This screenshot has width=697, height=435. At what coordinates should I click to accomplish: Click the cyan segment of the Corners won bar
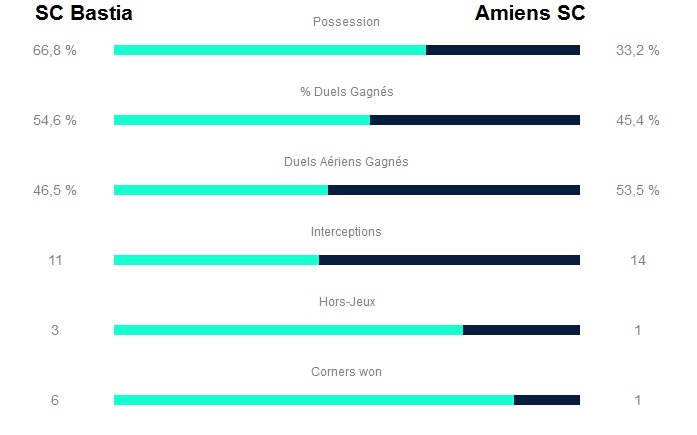(x=313, y=400)
